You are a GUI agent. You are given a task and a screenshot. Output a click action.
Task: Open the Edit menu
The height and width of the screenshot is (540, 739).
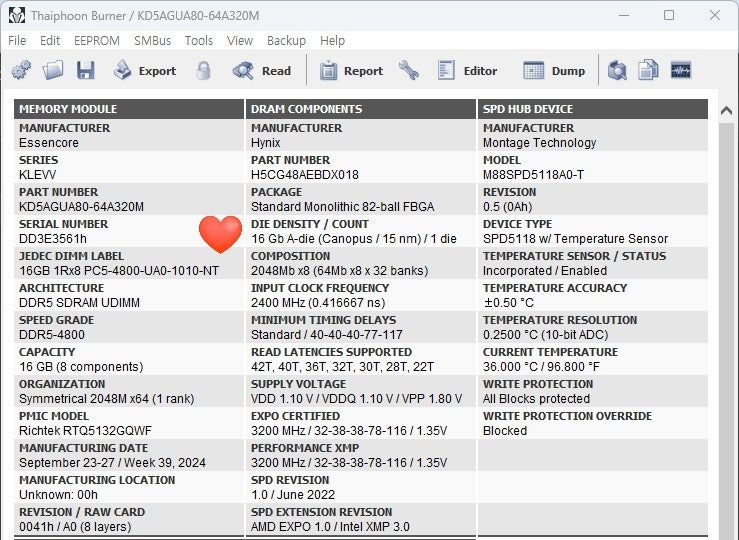point(50,41)
